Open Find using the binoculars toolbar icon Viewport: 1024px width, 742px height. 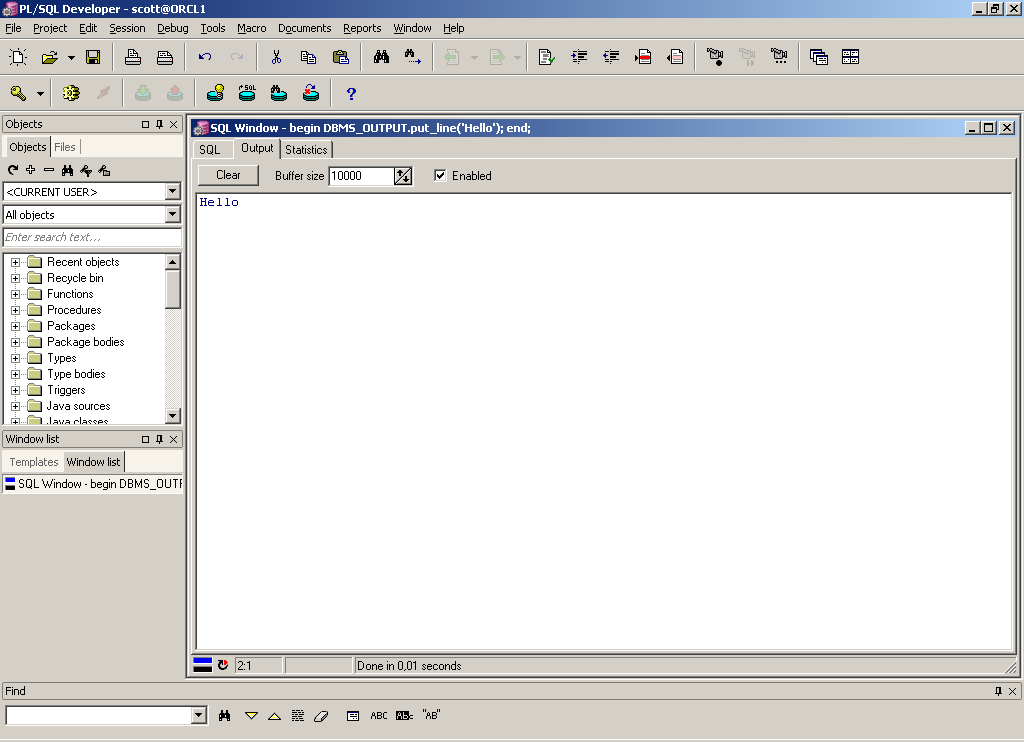380,57
